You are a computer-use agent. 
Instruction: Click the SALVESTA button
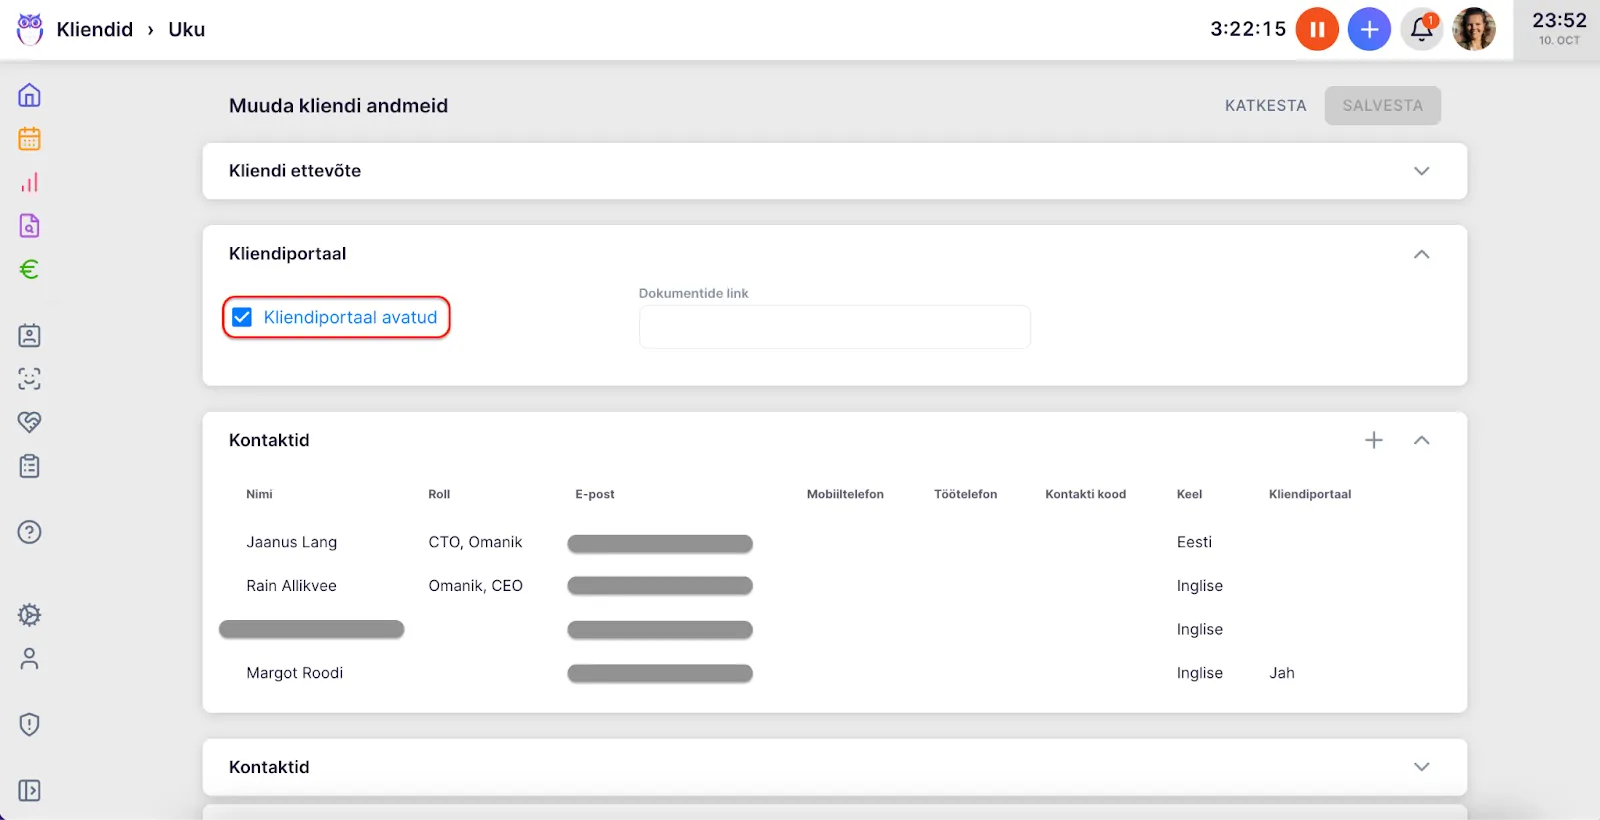[1382, 106]
